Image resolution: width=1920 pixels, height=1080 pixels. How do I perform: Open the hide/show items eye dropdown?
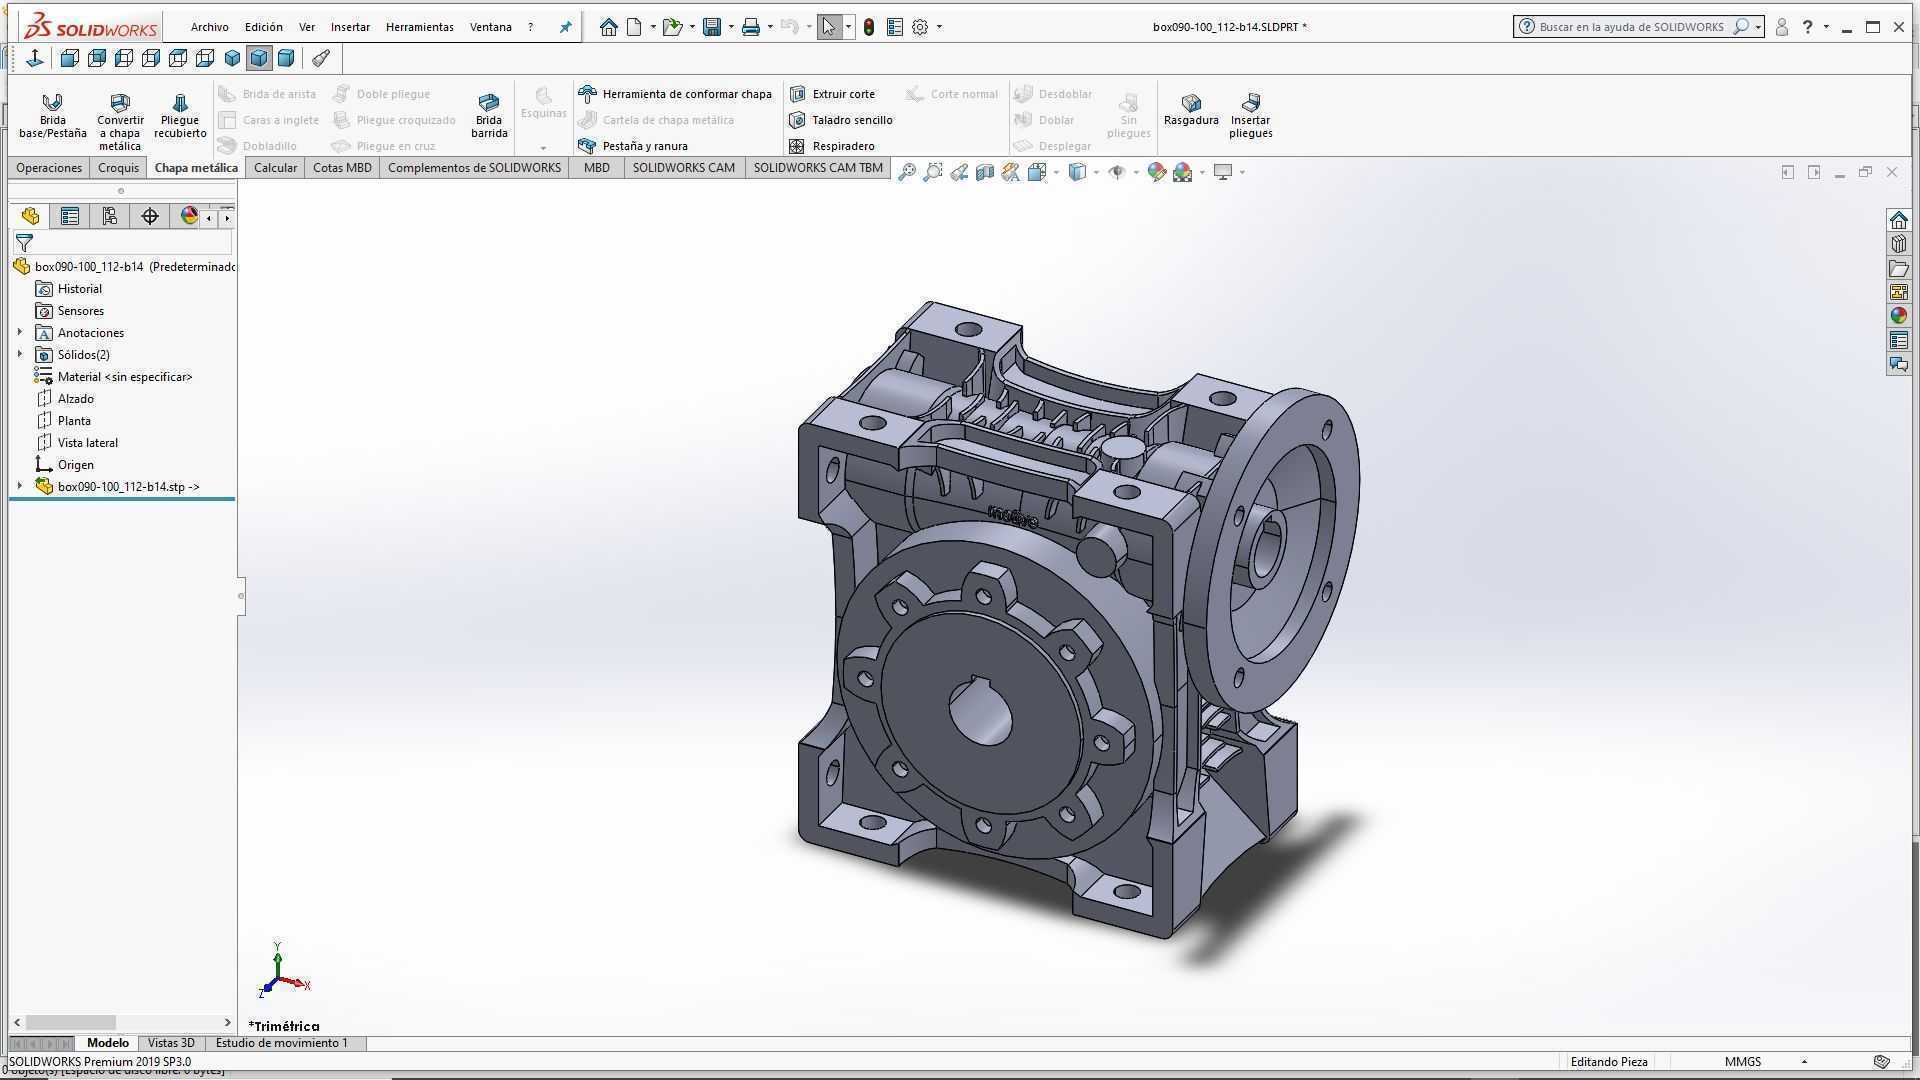[1136, 172]
